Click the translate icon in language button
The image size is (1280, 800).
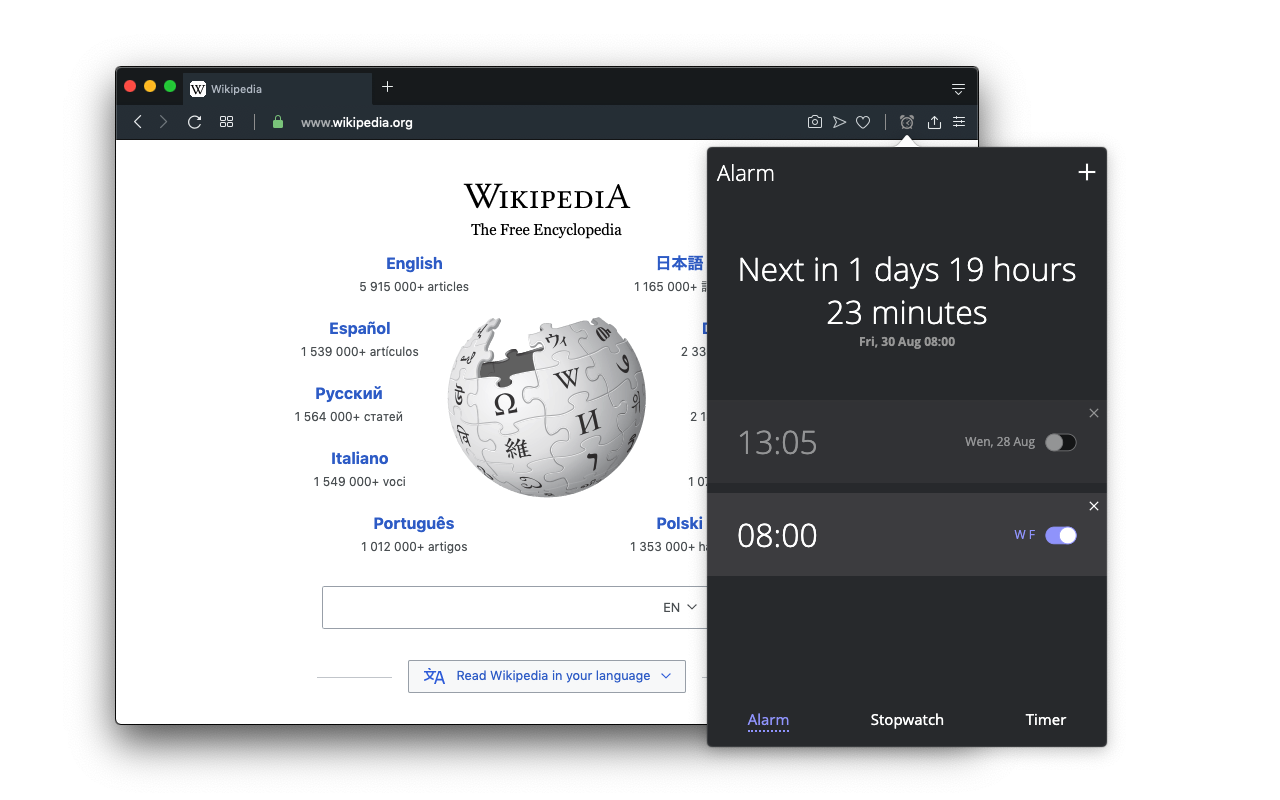(434, 676)
